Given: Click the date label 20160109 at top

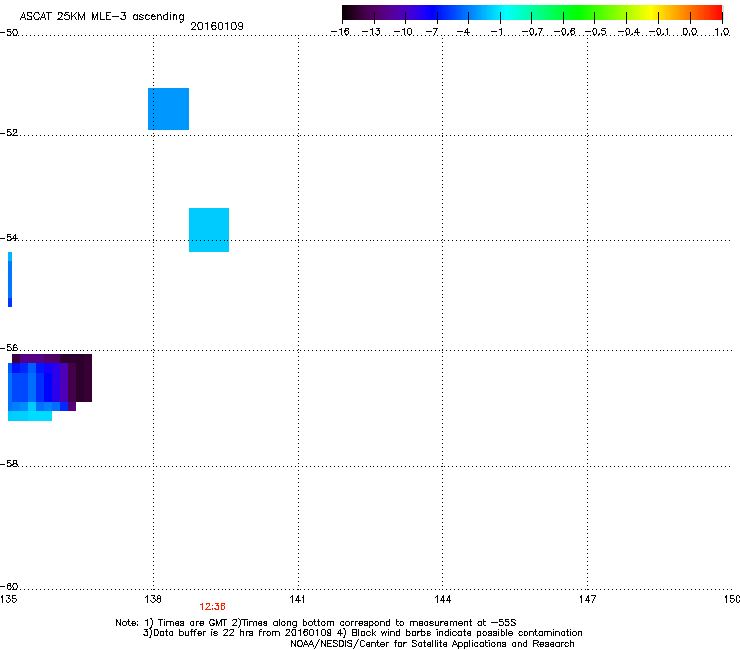Looking at the screenshot, I should 217,26.
